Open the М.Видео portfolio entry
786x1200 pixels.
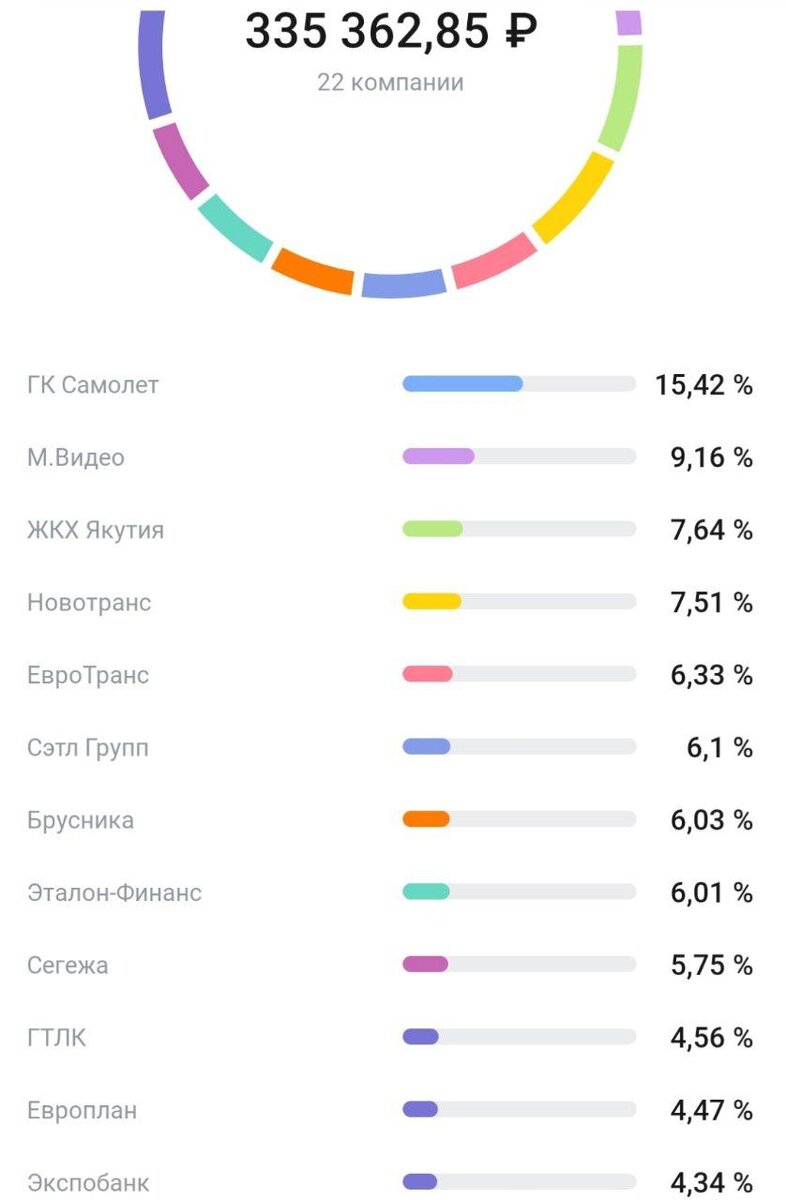click(x=74, y=457)
